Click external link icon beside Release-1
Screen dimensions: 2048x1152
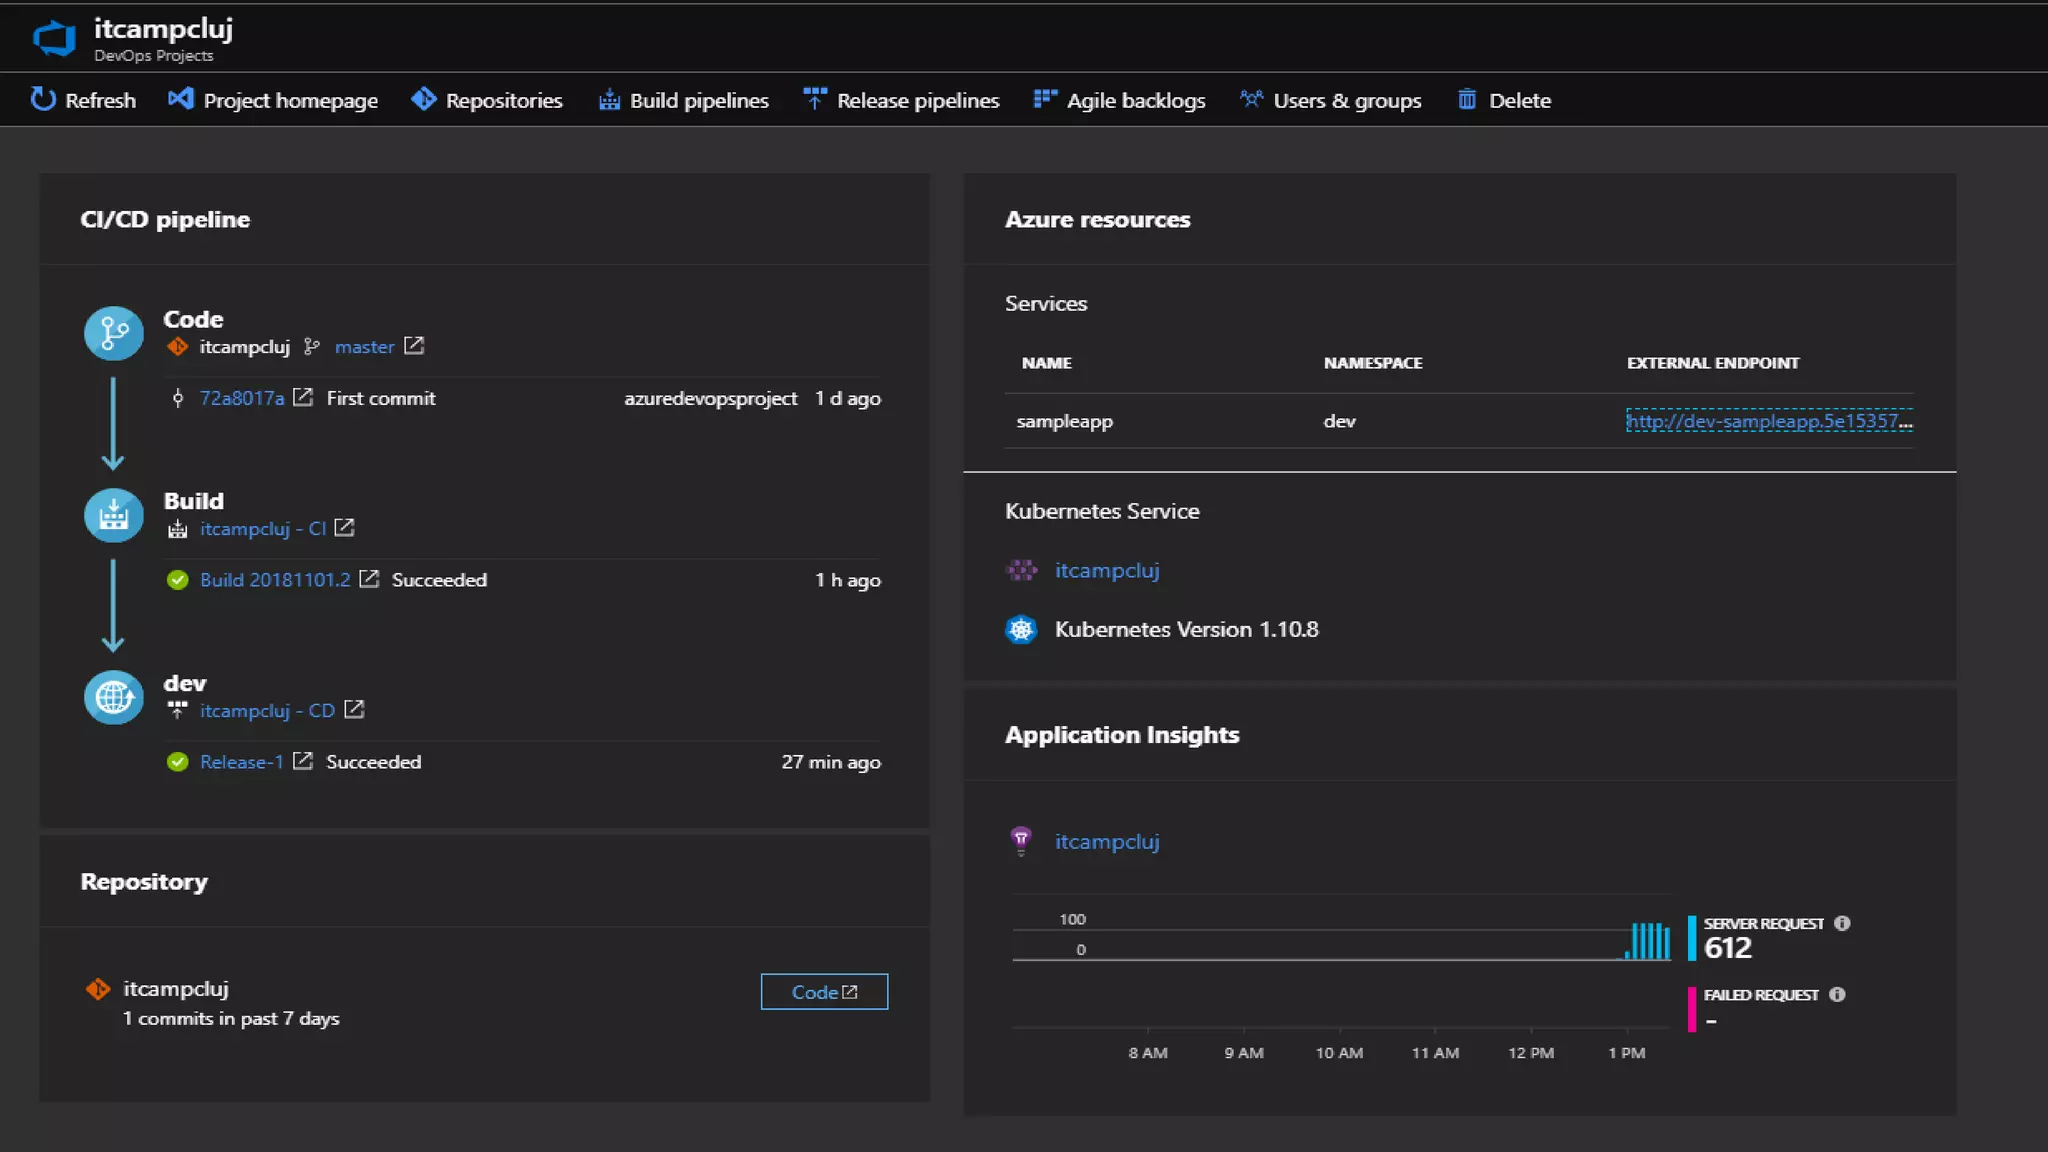pyautogui.click(x=303, y=761)
